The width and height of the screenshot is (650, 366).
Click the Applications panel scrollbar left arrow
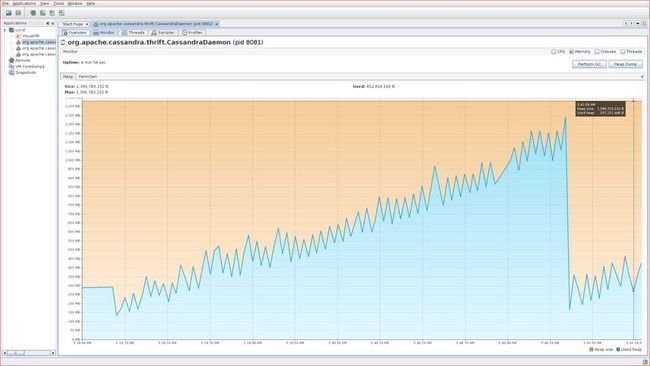(x=5, y=353)
